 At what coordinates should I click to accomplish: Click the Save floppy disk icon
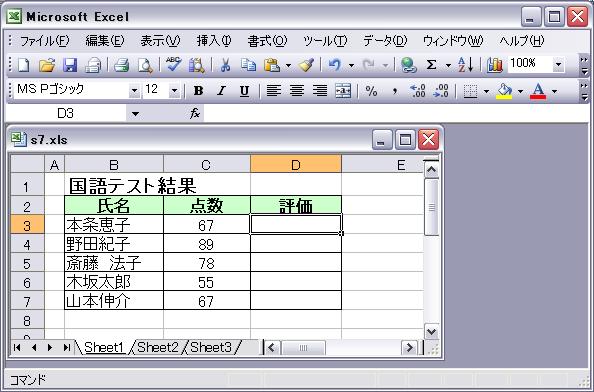70,65
